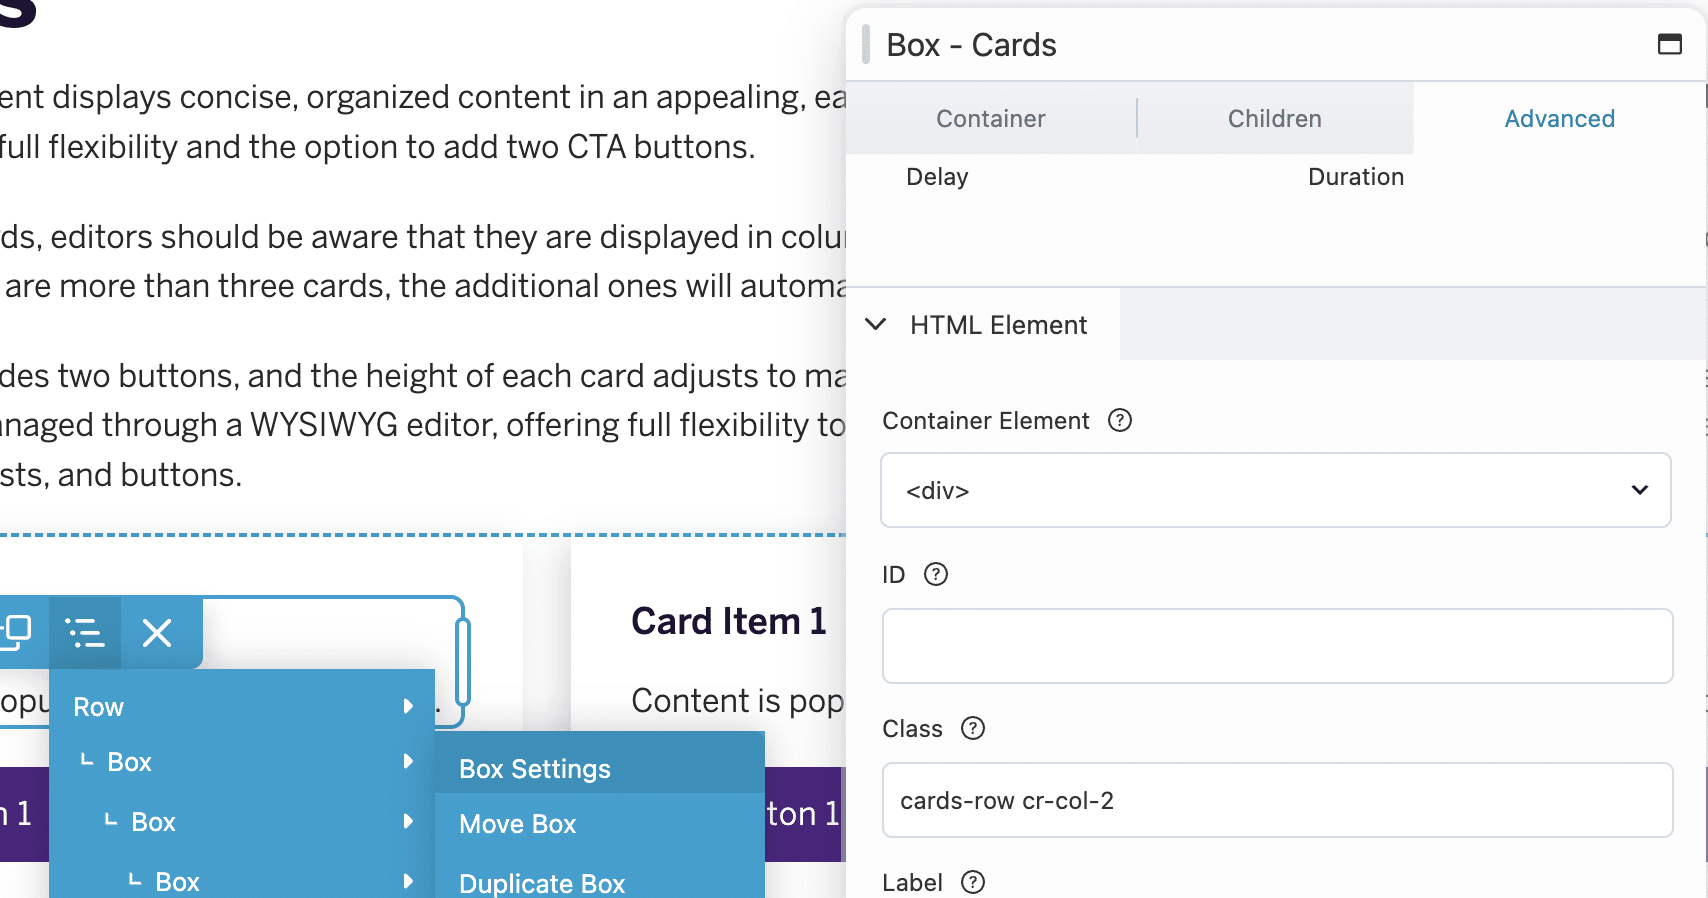The height and width of the screenshot is (898, 1708).
Task: Click the Class field containing cards-row
Action: 1277,800
